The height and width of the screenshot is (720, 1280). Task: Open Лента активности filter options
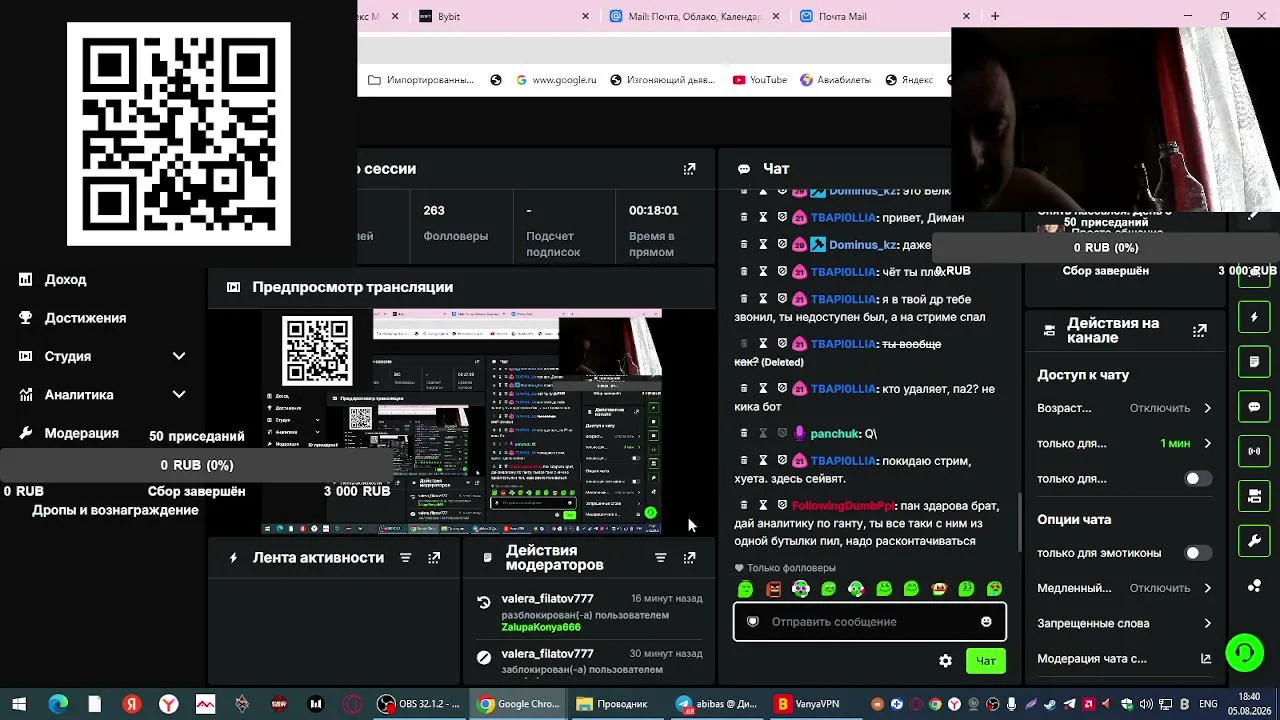tap(405, 558)
